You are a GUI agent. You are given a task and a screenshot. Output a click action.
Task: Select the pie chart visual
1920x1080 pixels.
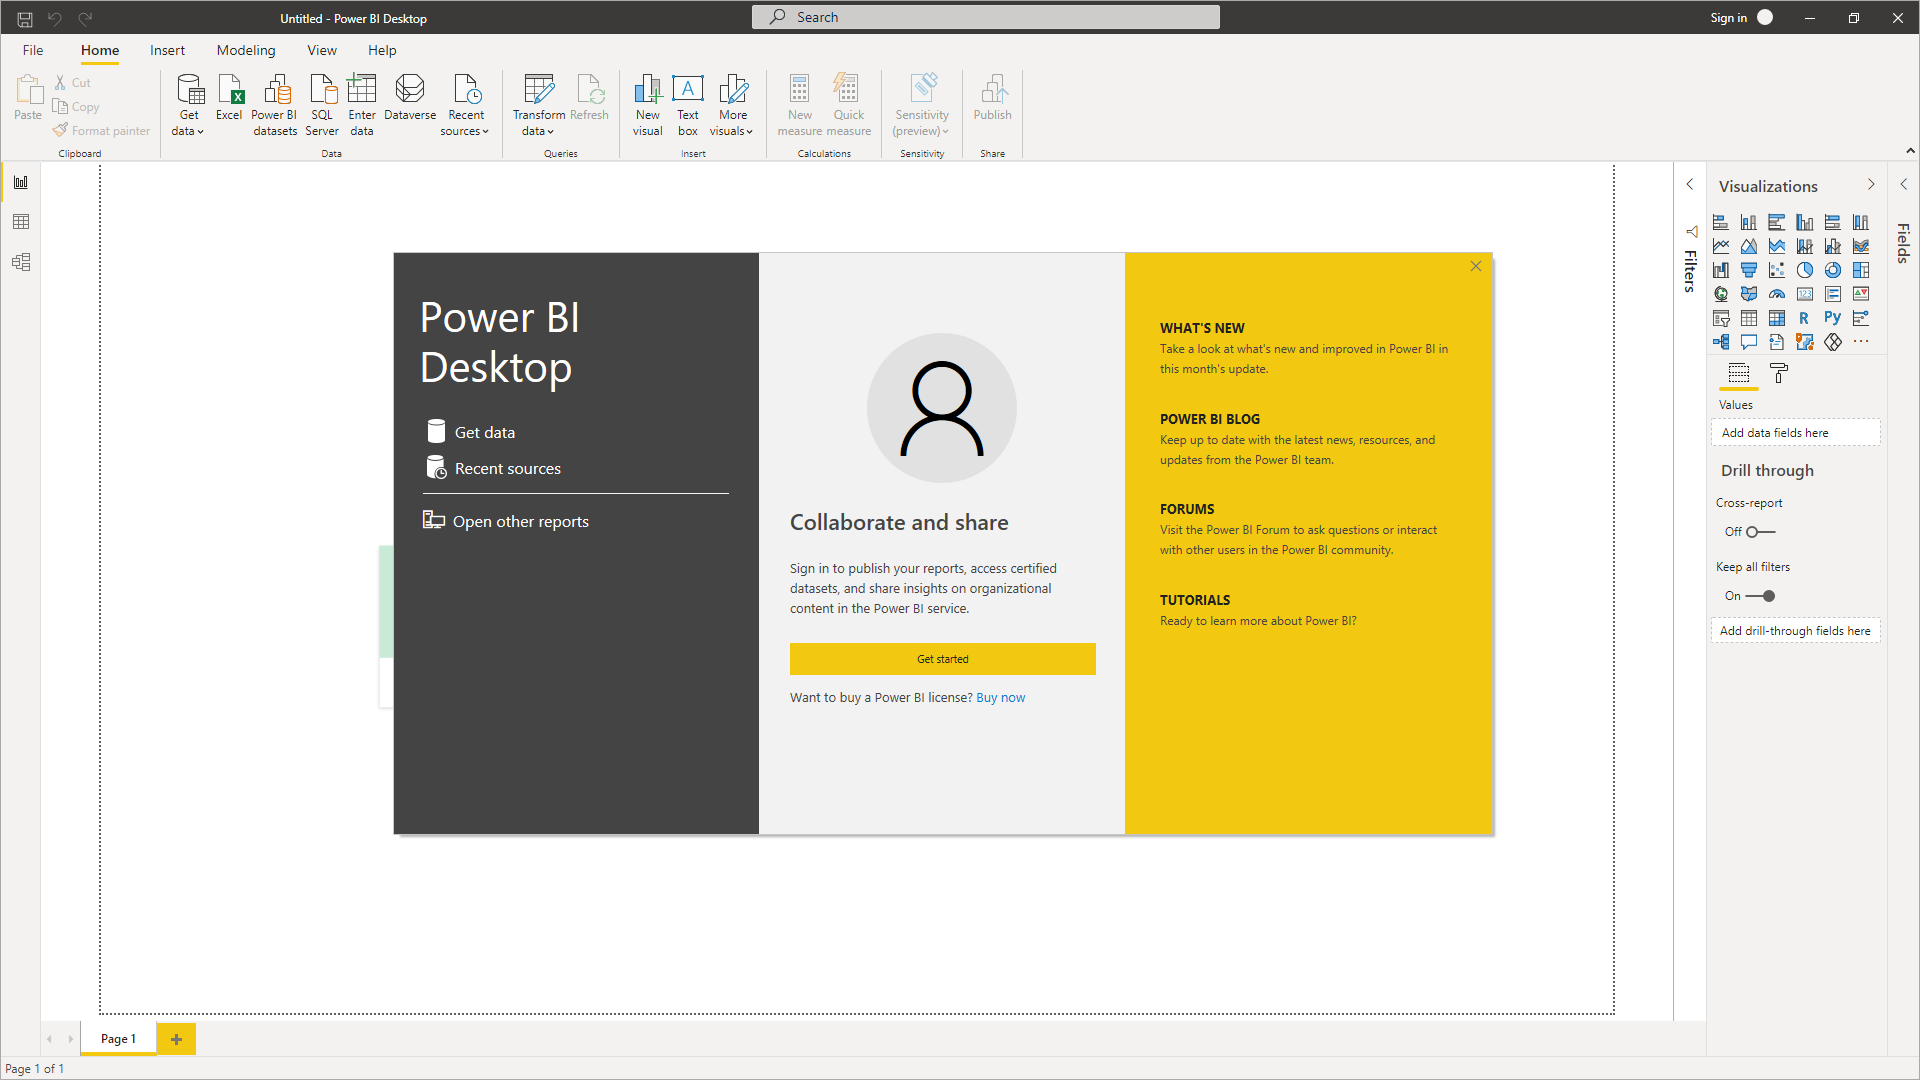point(1805,270)
